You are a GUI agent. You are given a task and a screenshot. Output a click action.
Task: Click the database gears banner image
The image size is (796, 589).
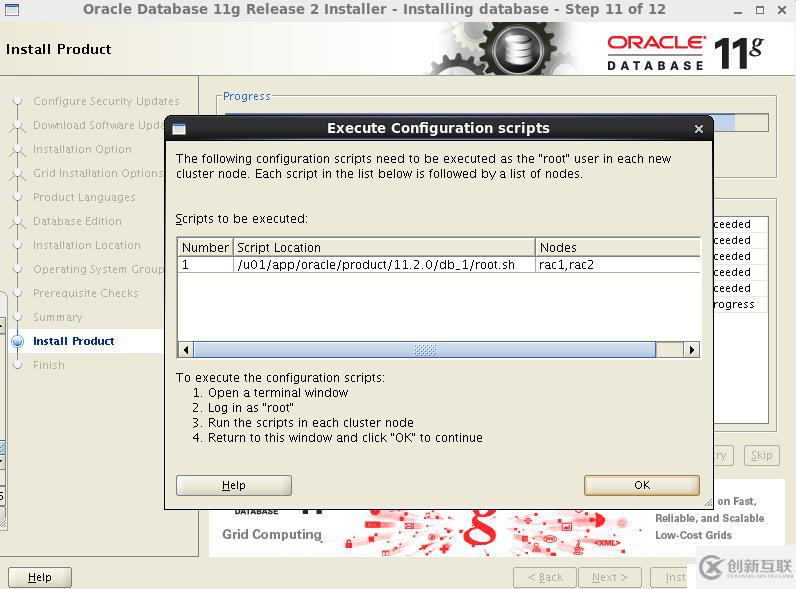coord(503,49)
